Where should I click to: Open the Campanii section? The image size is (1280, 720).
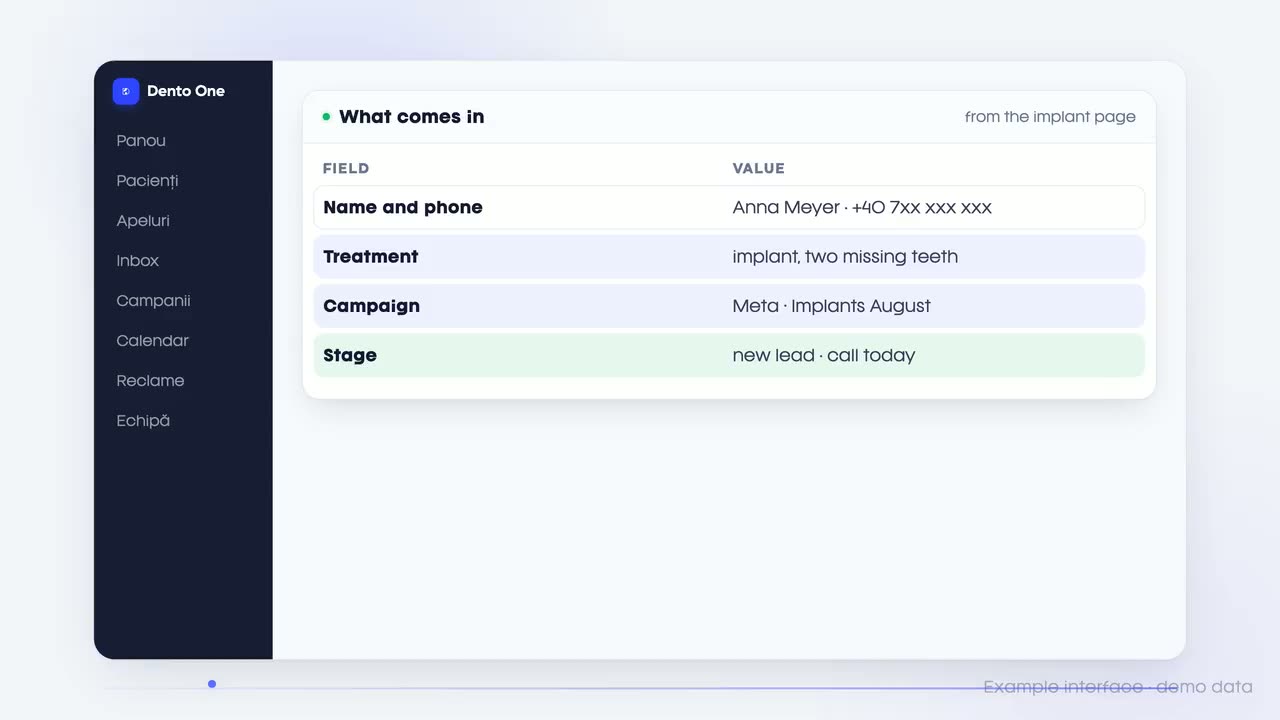(153, 301)
